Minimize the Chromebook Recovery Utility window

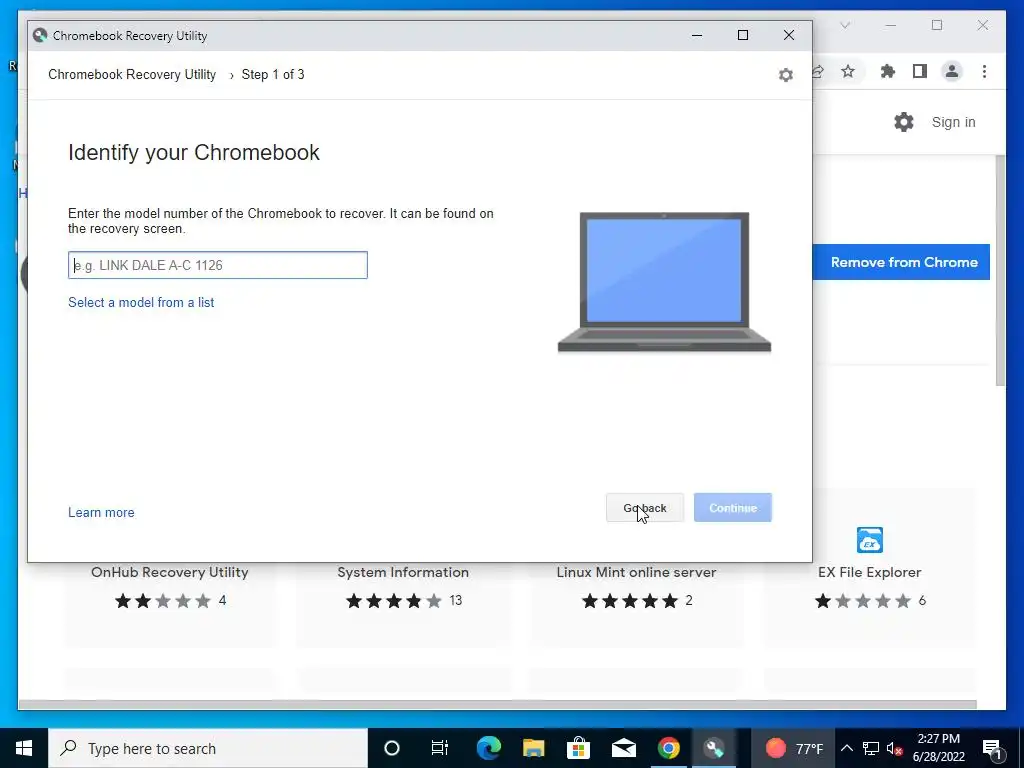pyautogui.click(x=697, y=35)
